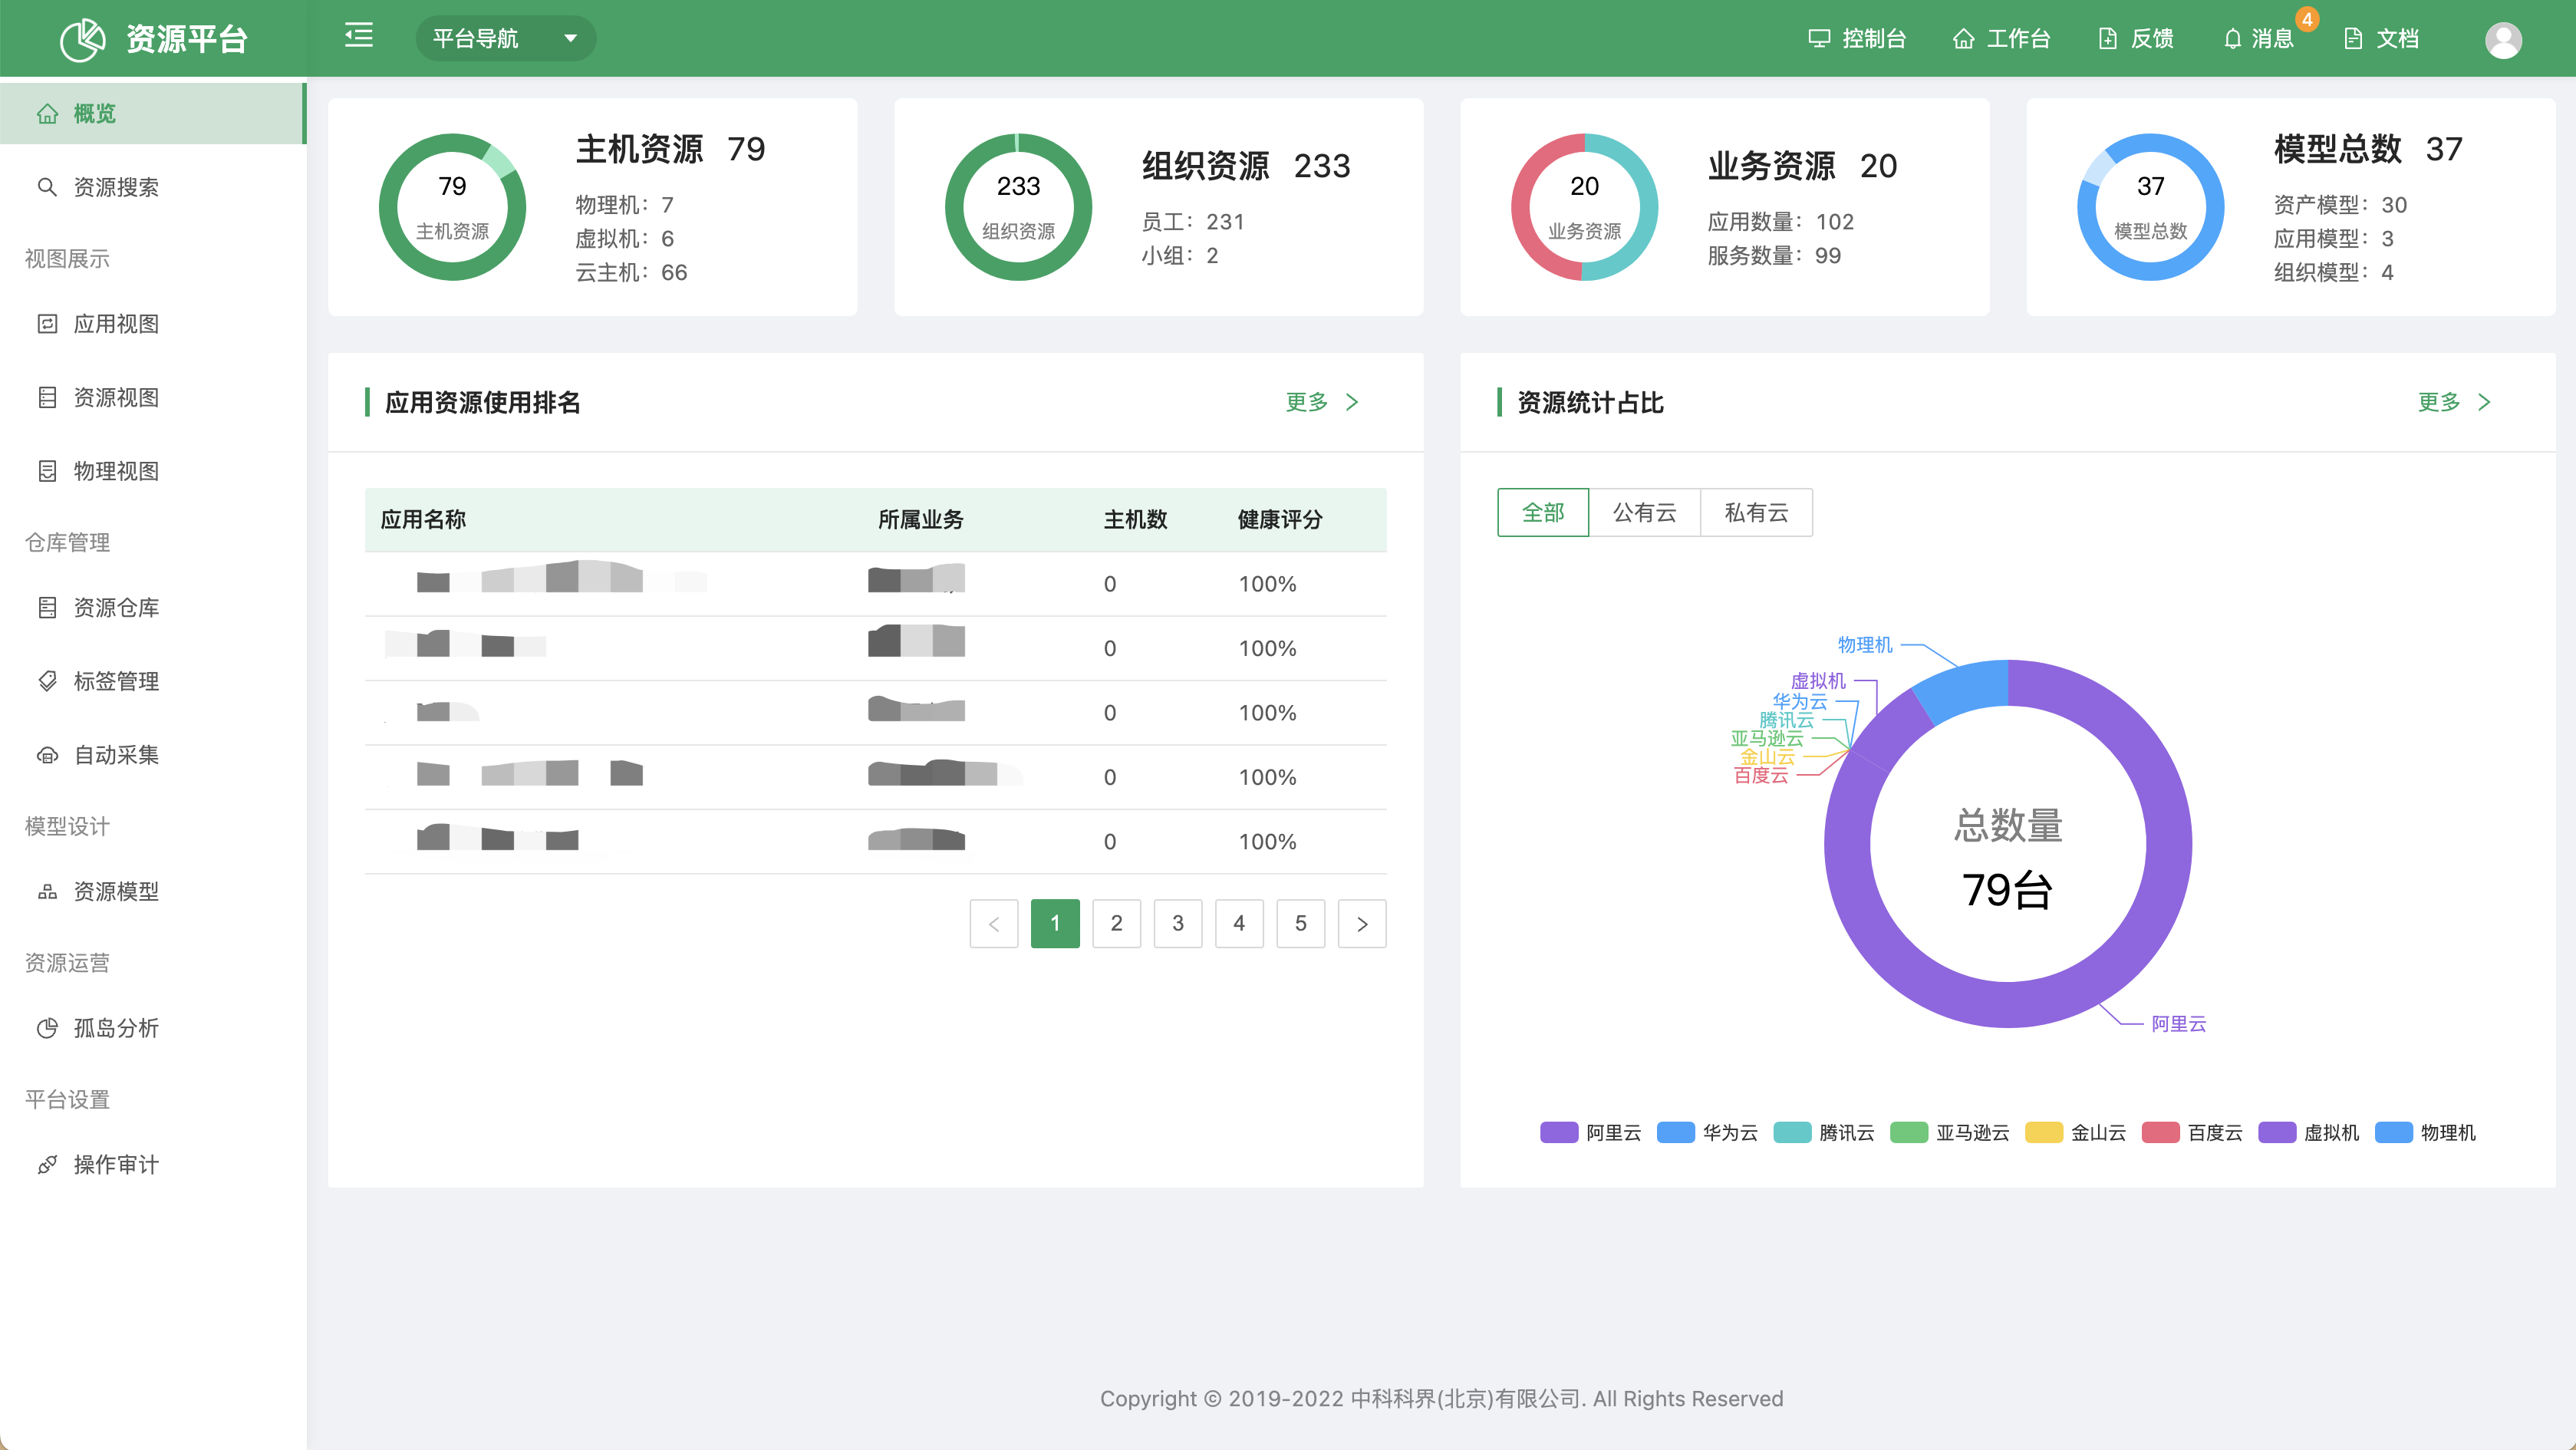Click the 操作审计 sidebar icon

point(47,1164)
